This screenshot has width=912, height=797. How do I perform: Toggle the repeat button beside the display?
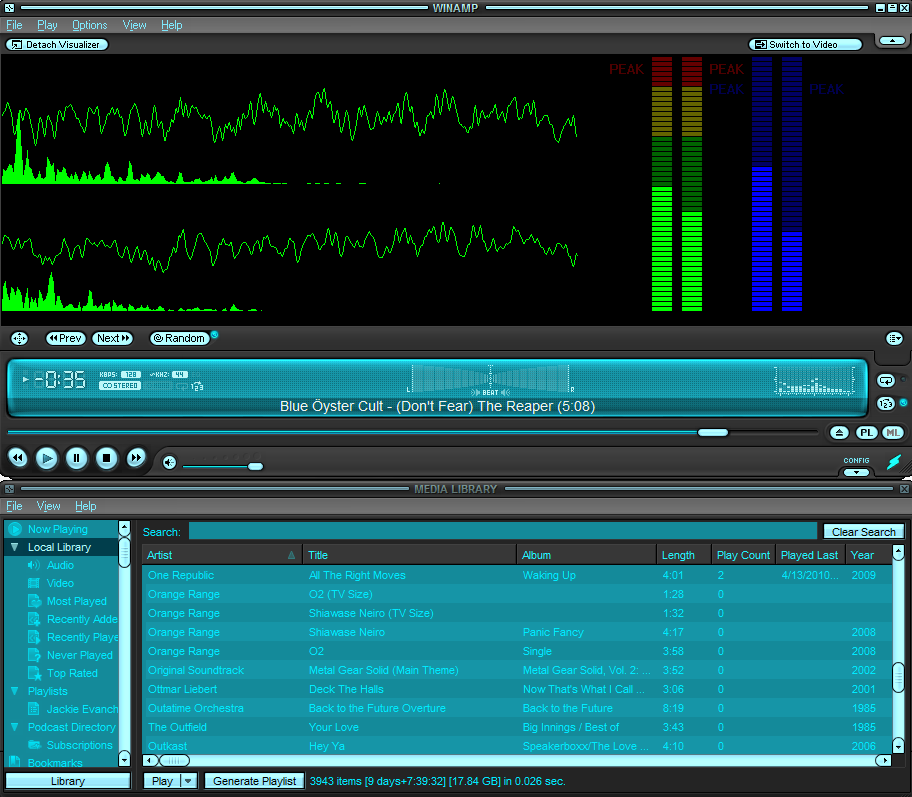pos(886,381)
